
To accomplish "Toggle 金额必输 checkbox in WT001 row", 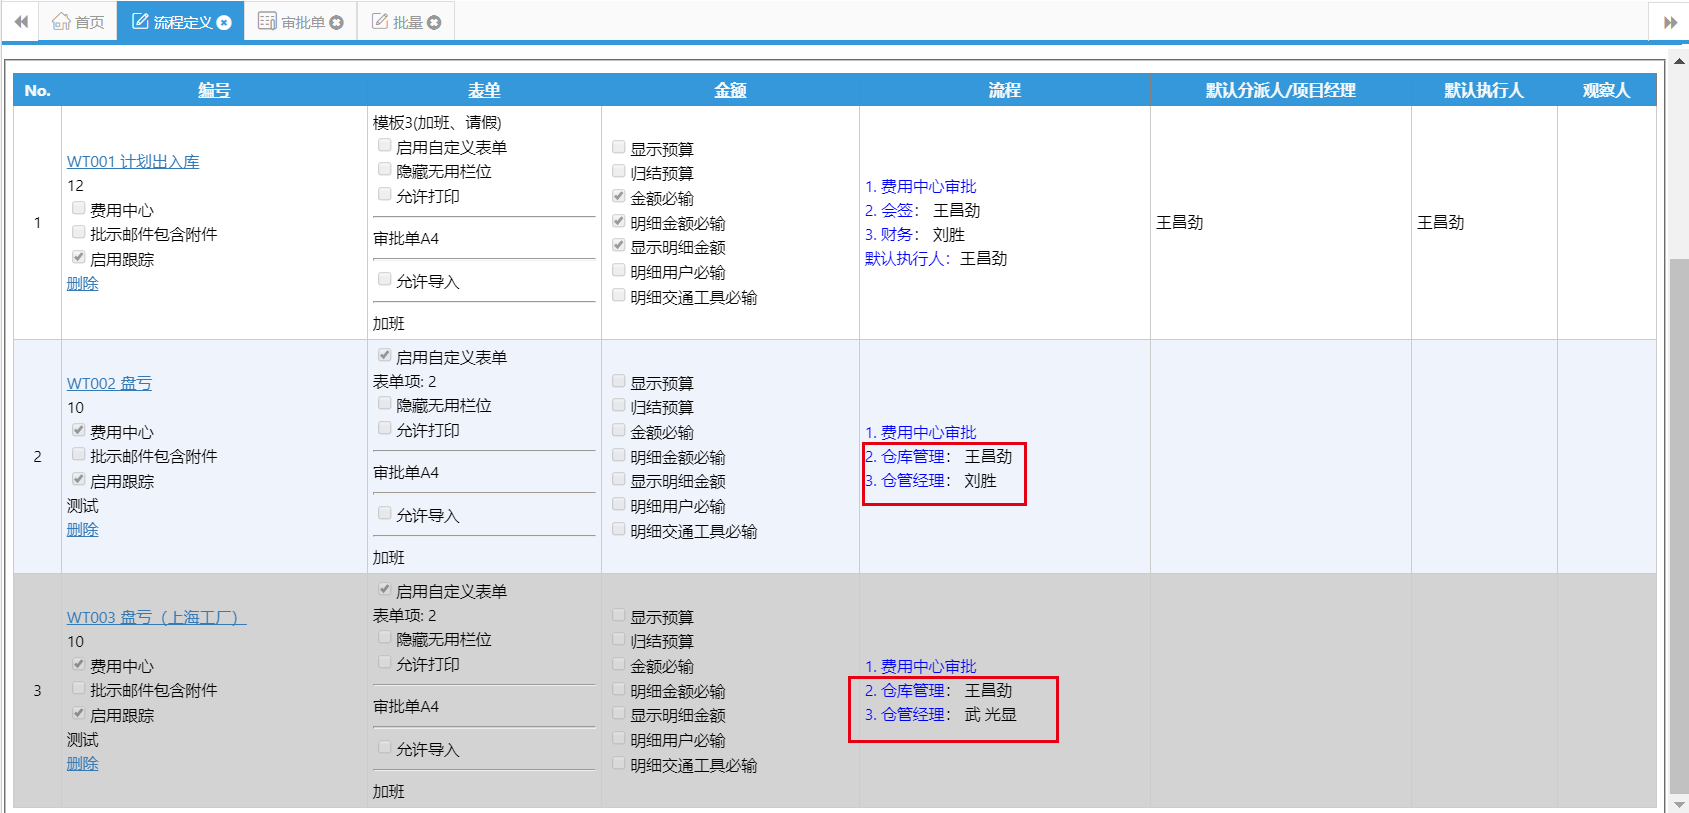I will pyautogui.click(x=618, y=196).
